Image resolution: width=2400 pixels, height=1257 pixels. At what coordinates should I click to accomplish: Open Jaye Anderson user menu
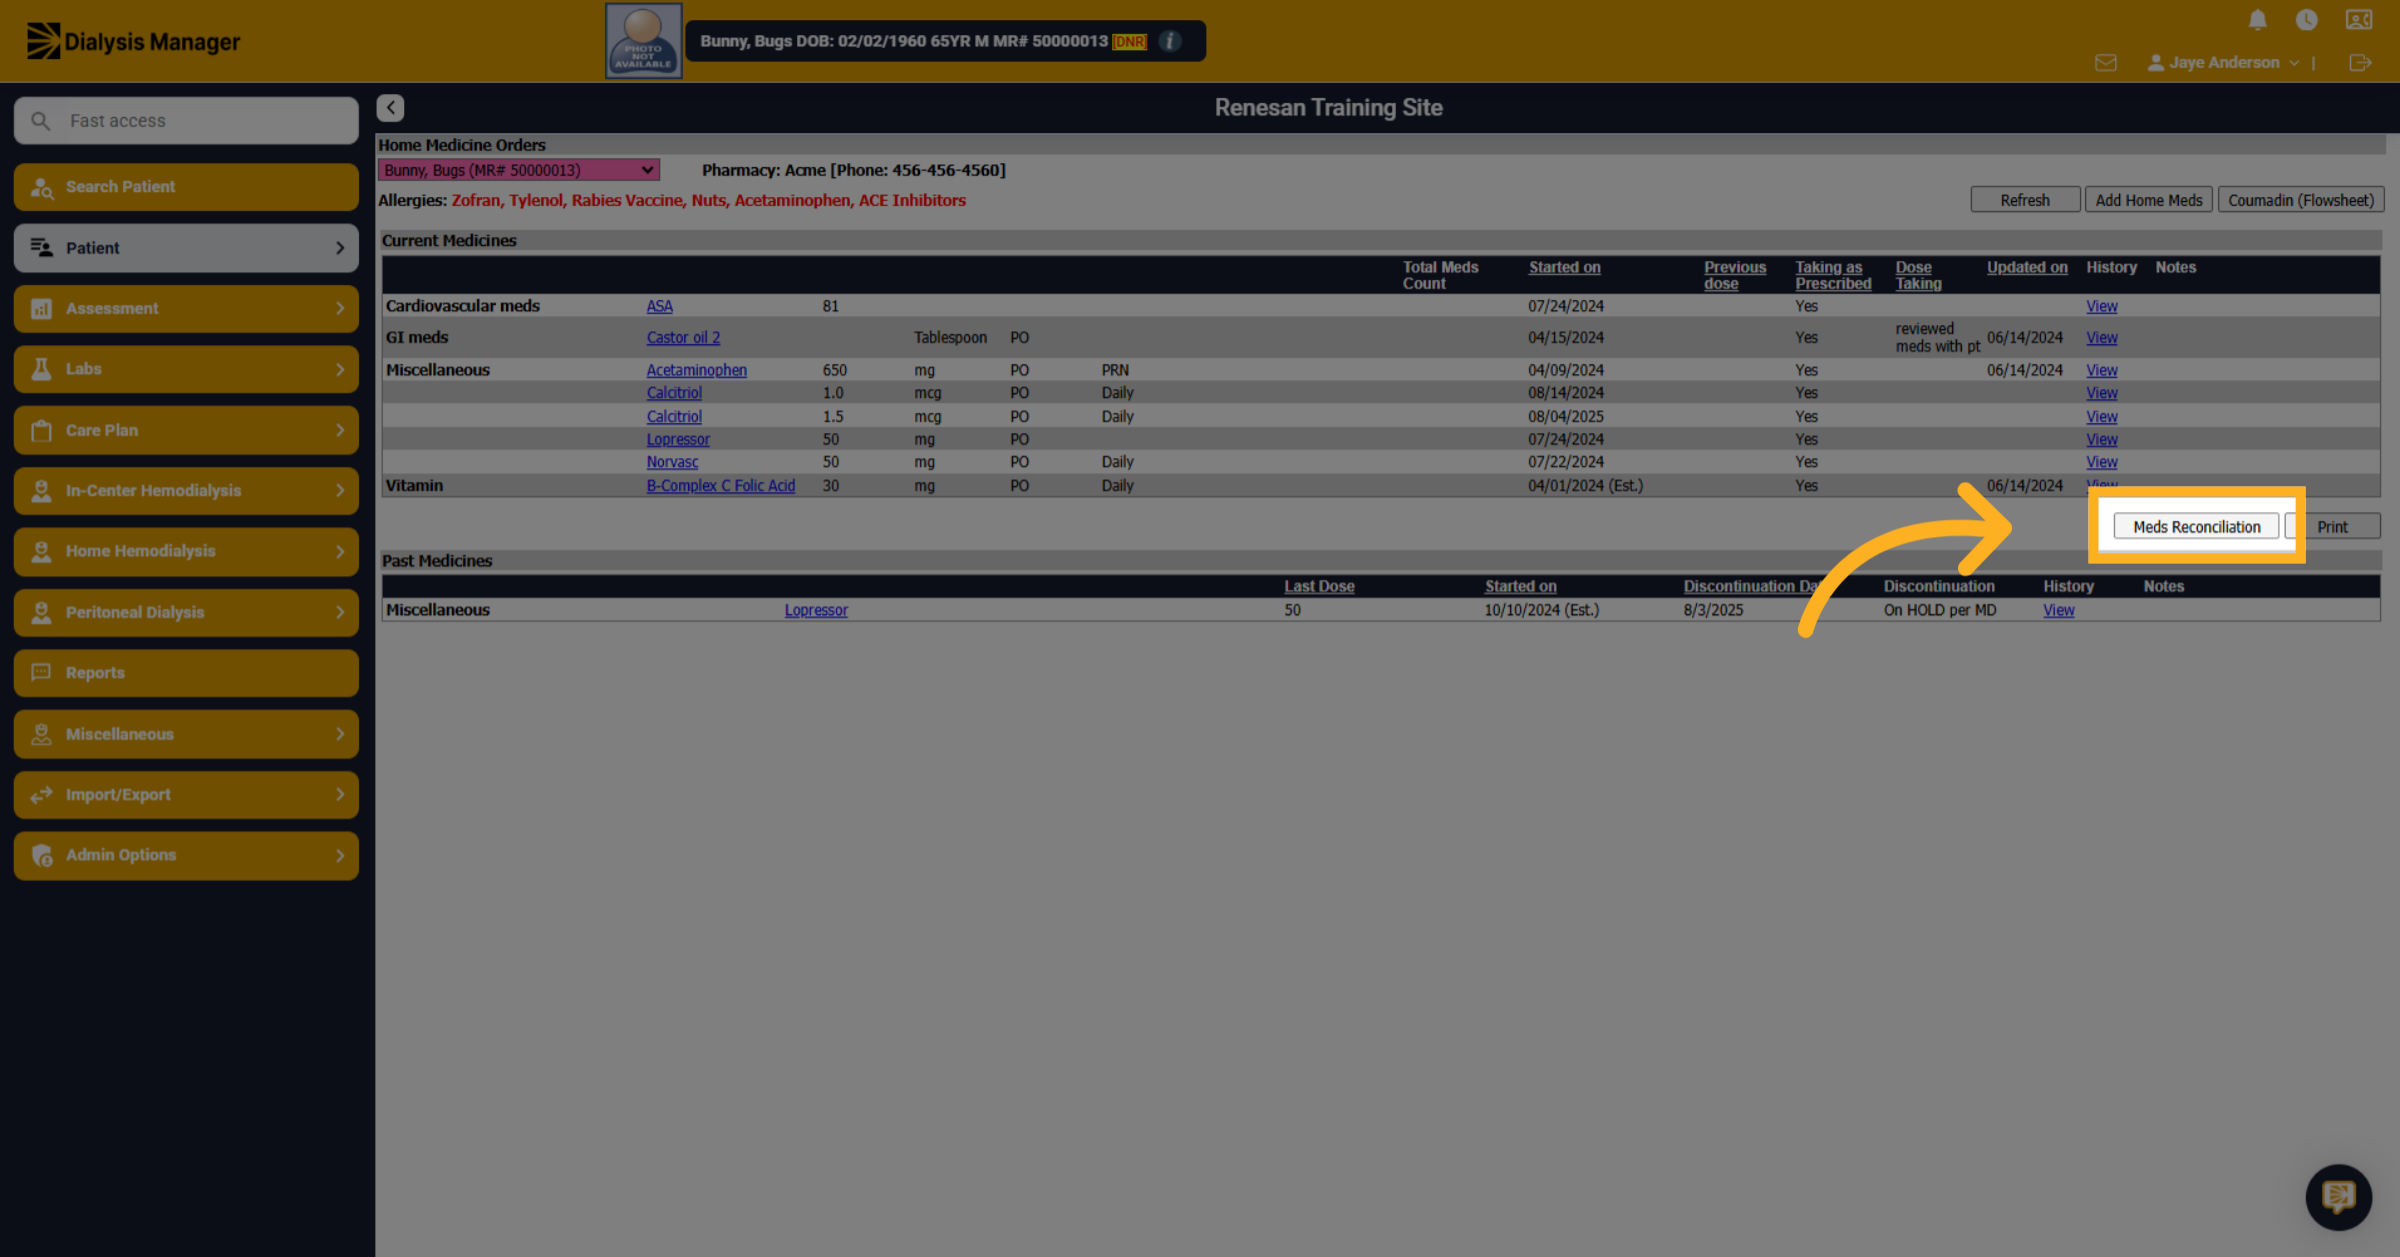coord(2222,63)
